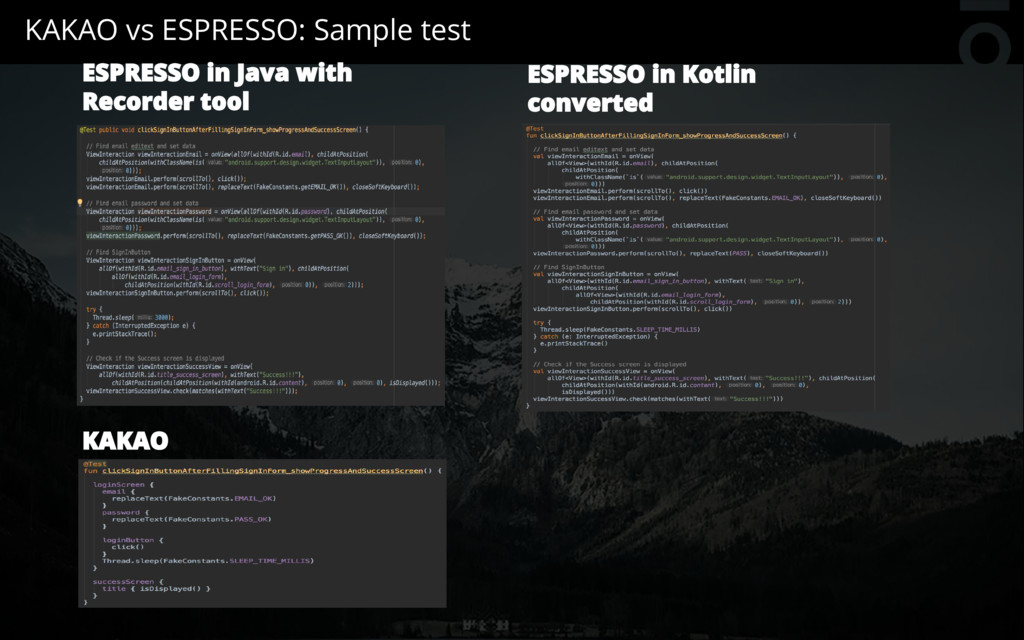Click "Thread.sleep( millis: 3000);" in Java snippet
This screenshot has height=640, width=1024.
133,317
